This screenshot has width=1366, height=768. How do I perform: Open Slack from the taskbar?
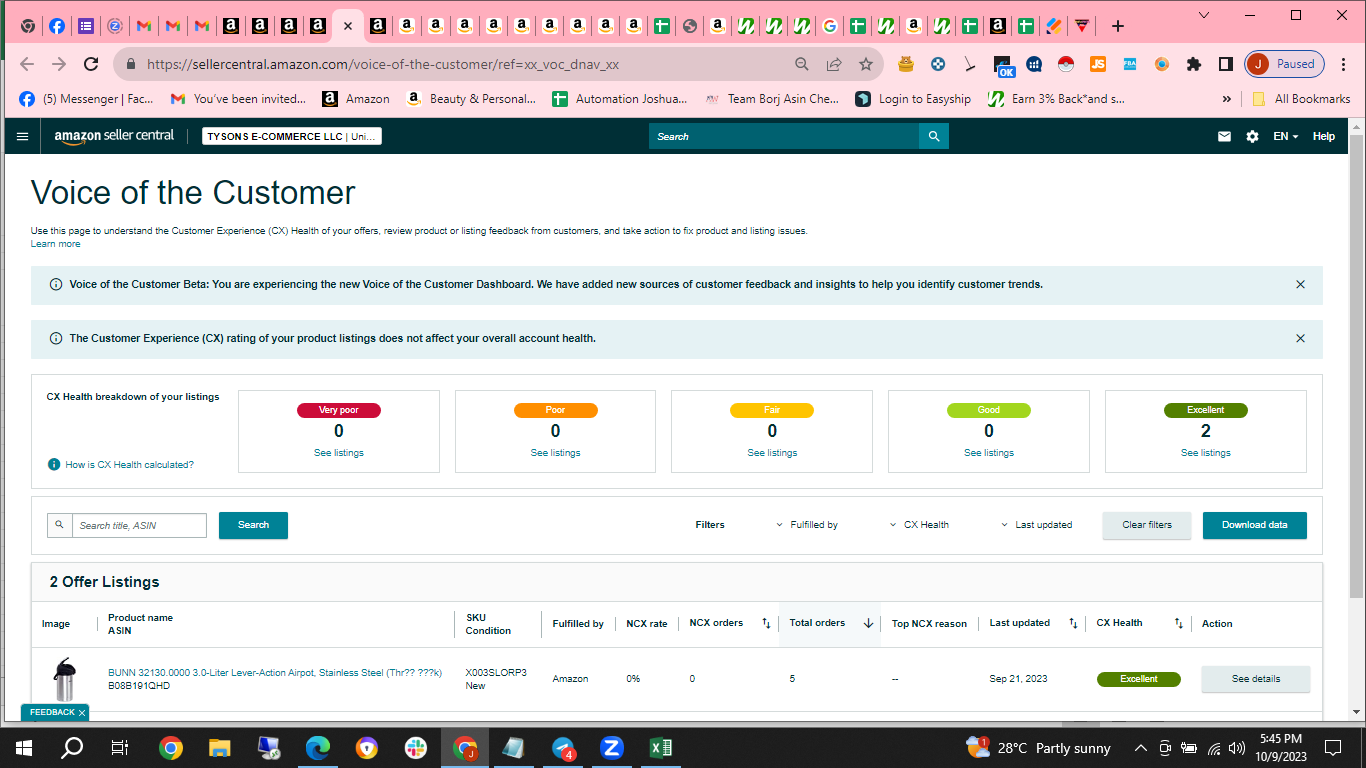click(416, 748)
